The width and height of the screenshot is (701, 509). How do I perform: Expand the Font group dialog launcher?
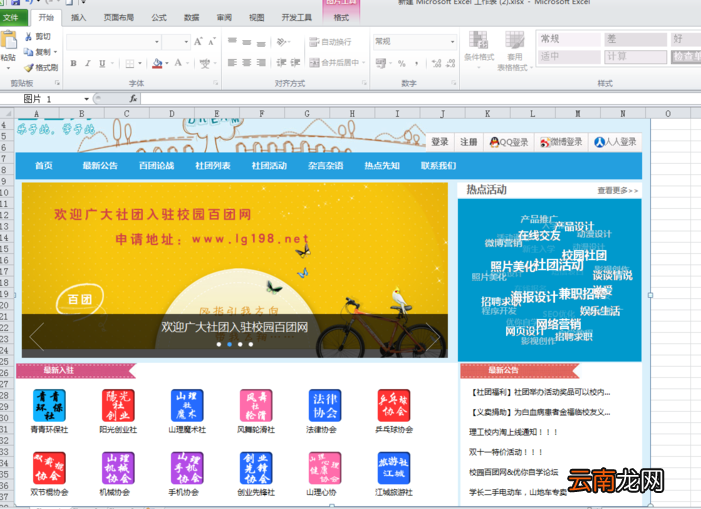(x=215, y=83)
